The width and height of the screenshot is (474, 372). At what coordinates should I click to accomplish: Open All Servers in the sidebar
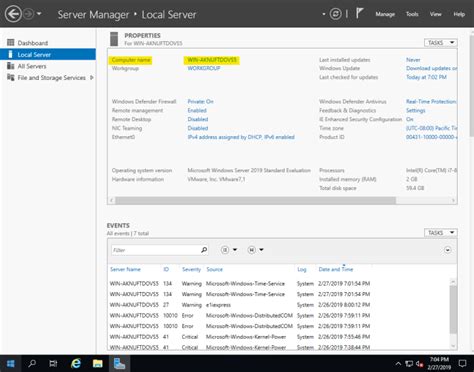pos(32,66)
